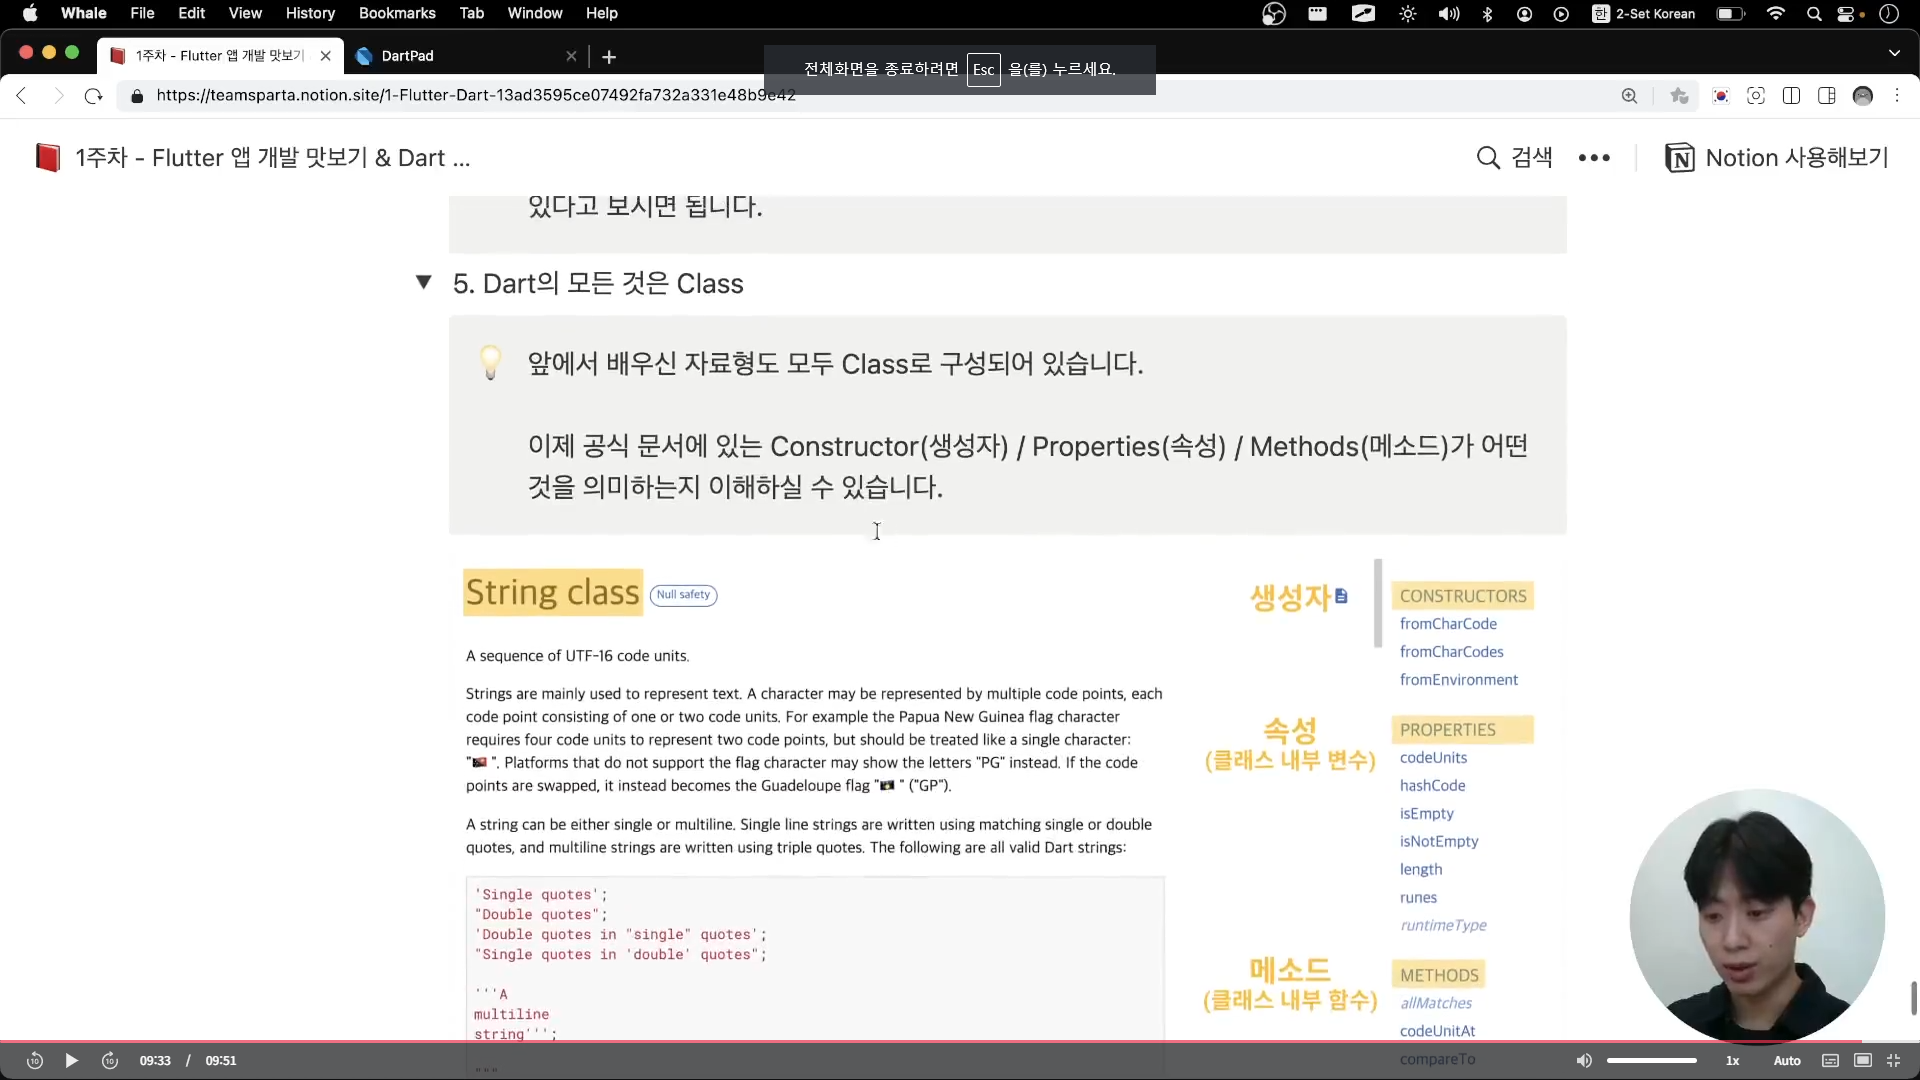Open the Bookmarks menu

(397, 13)
